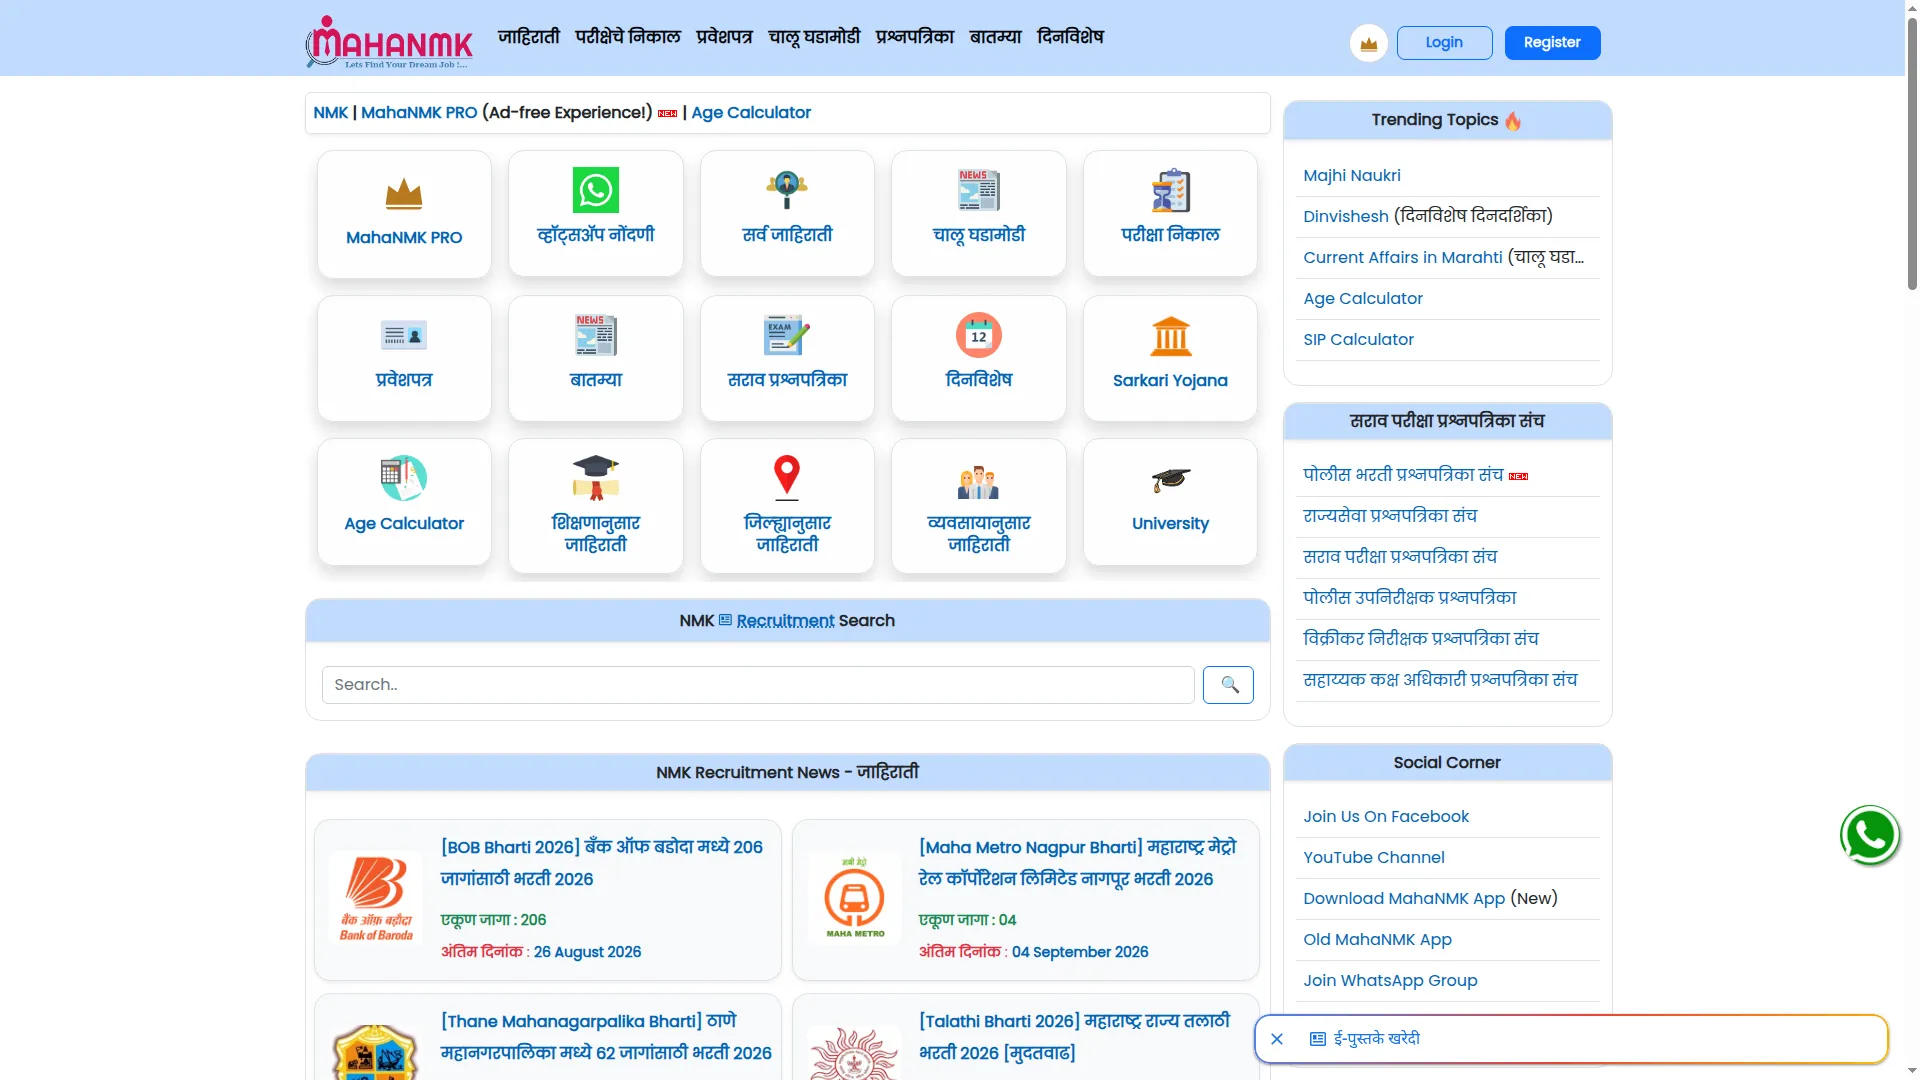Open the व्हॉट्सॲप नोंदणी WhatsApp tile
Image resolution: width=1920 pixels, height=1080 pixels.
[596, 214]
